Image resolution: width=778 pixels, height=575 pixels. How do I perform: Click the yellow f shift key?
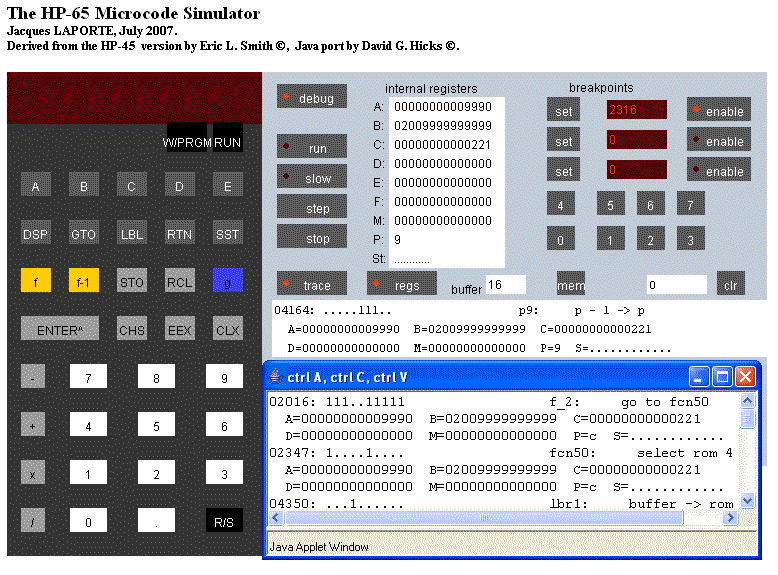tap(35, 281)
